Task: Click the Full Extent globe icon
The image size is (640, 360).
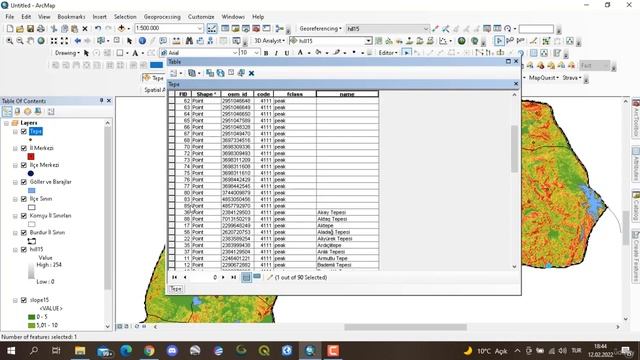Action: (x=41, y=41)
